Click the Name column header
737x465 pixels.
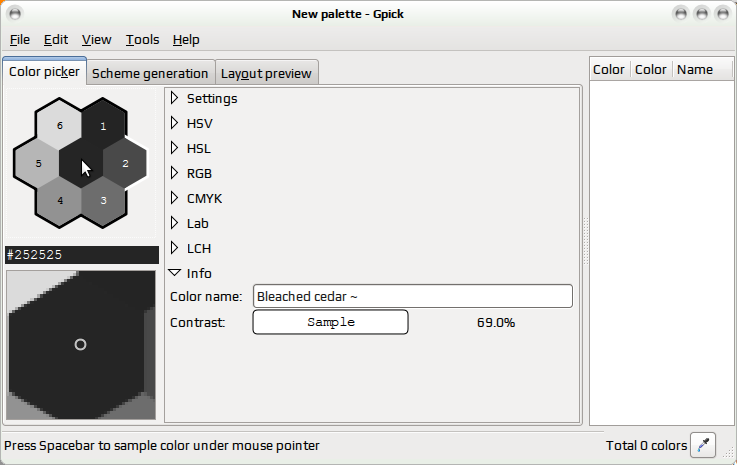coord(702,70)
